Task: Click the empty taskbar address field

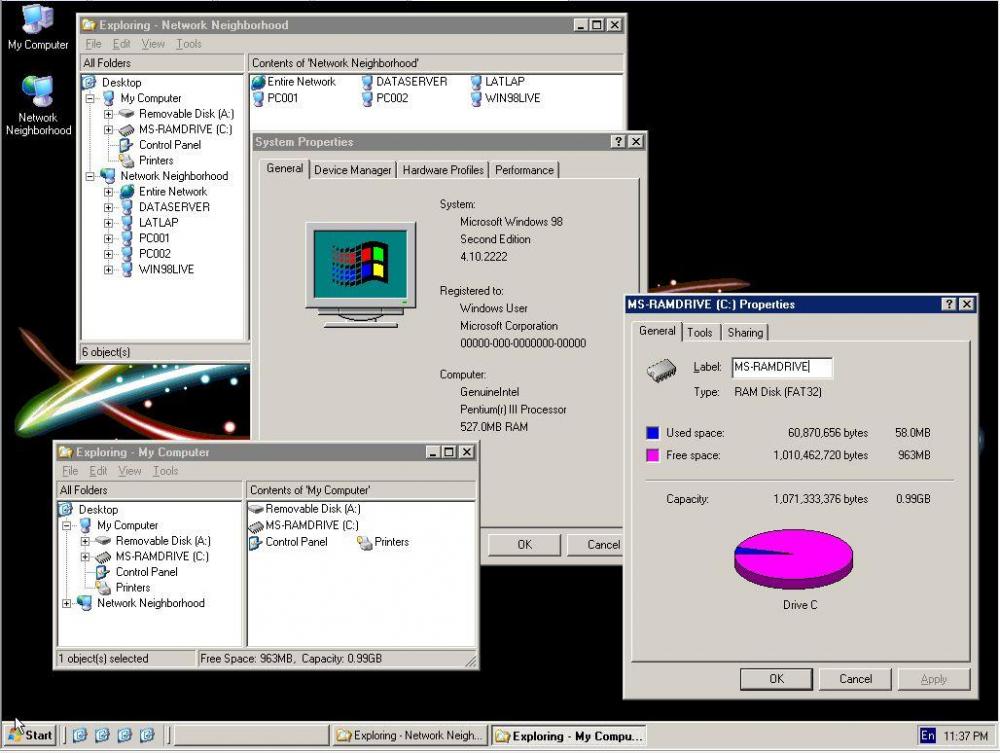Action: tap(251, 735)
